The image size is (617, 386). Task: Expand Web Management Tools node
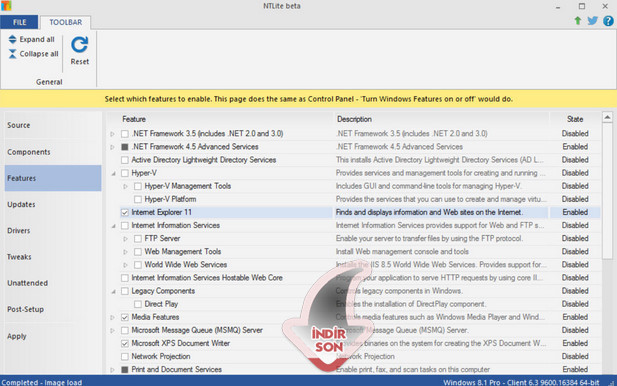point(126,252)
